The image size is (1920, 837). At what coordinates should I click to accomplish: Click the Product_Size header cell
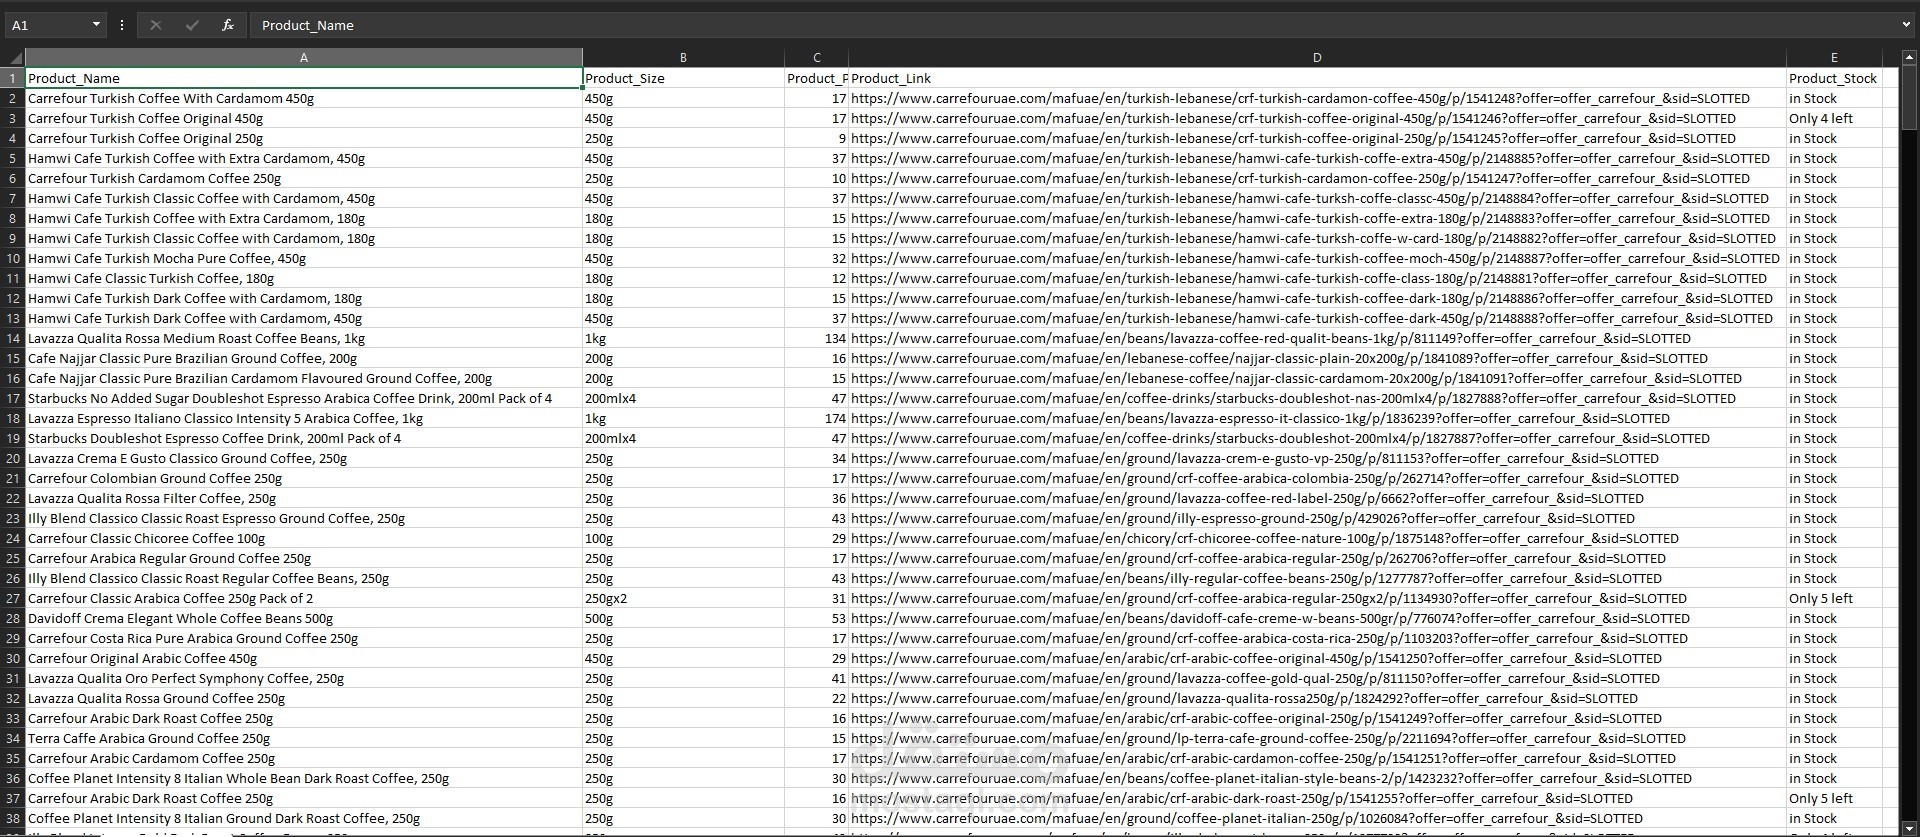(x=683, y=78)
